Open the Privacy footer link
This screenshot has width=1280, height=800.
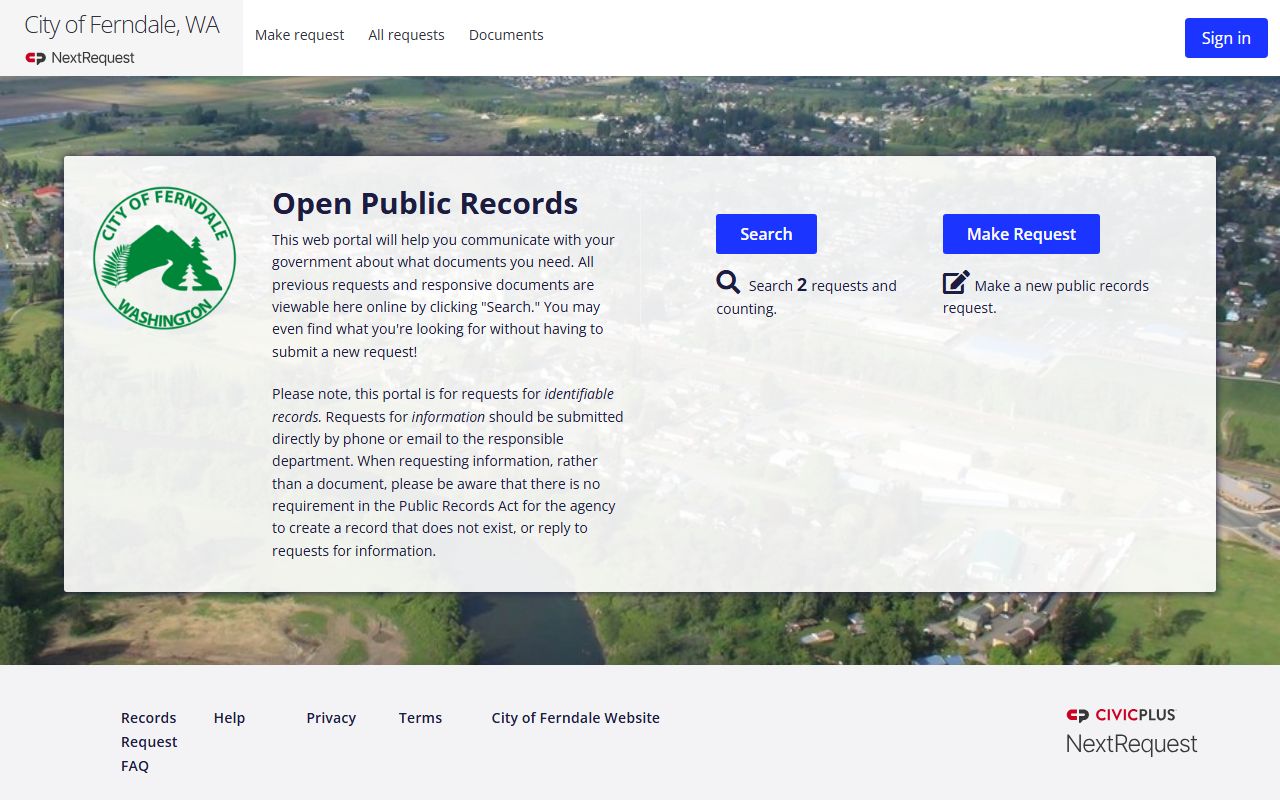331,718
